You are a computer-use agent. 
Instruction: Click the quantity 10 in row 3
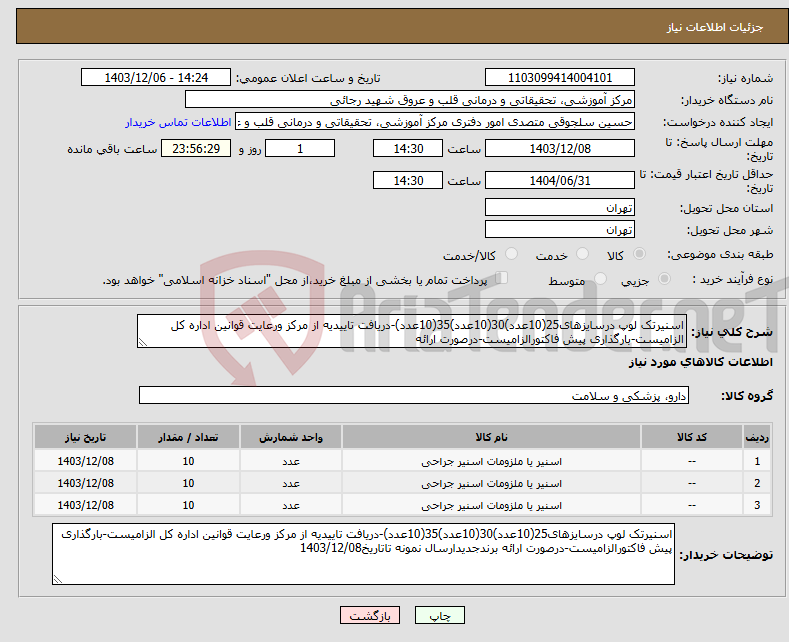tap(188, 505)
